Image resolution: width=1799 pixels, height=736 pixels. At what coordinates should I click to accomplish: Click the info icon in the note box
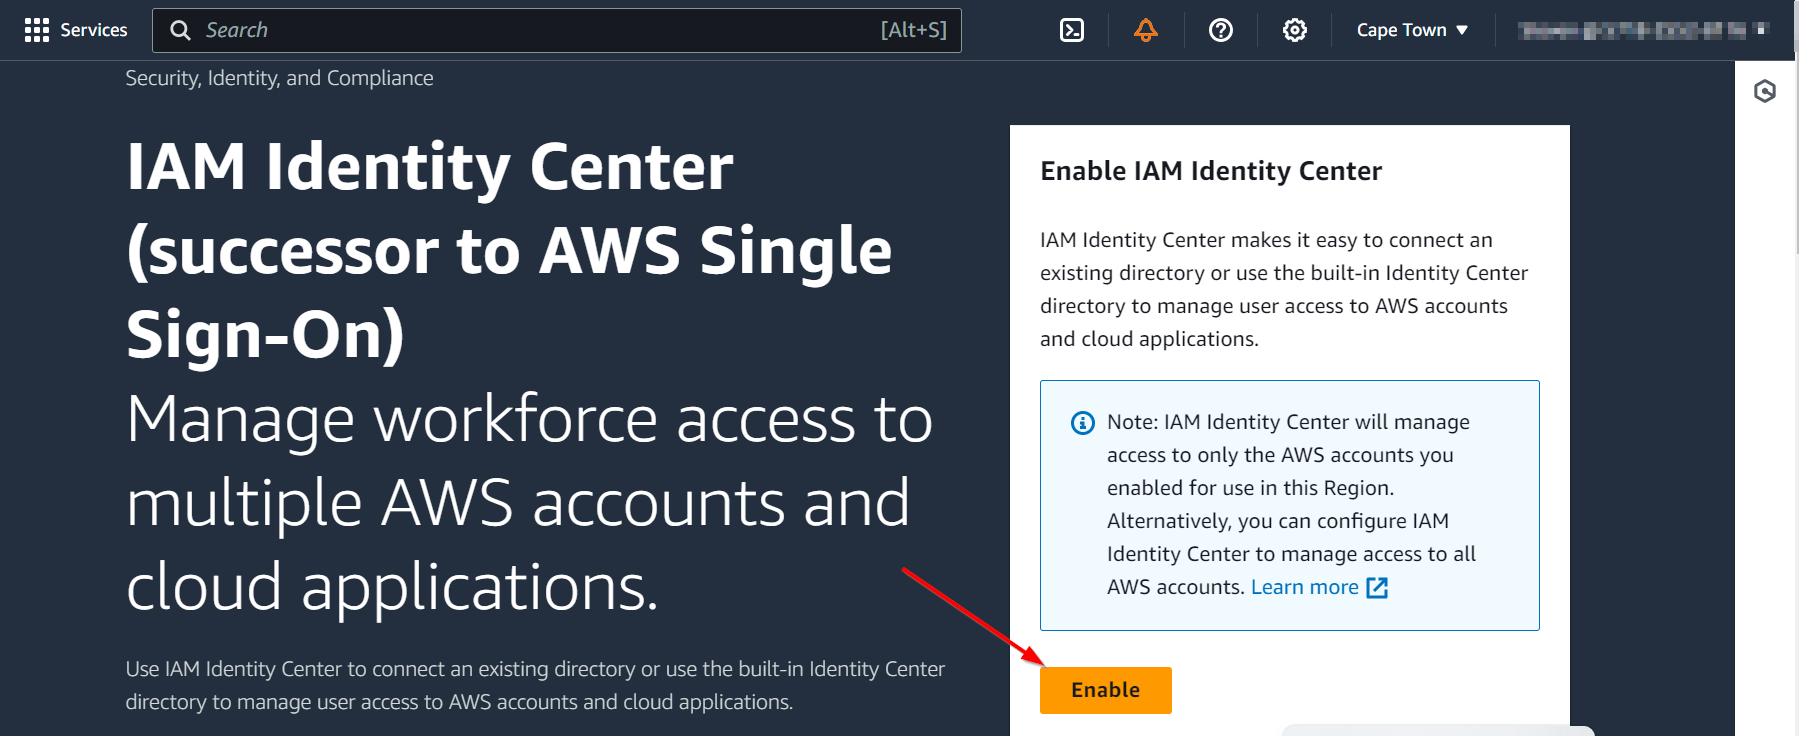(1082, 423)
